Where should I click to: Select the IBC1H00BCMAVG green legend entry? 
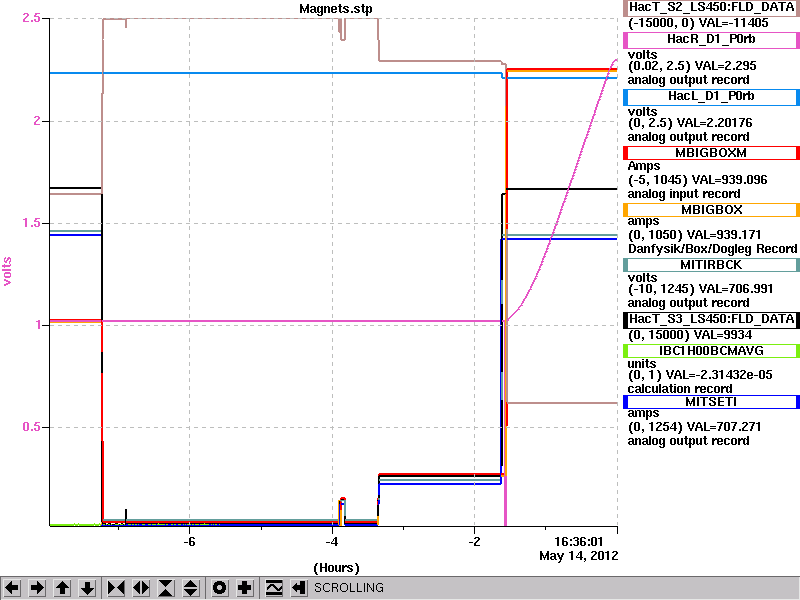[x=711, y=351]
